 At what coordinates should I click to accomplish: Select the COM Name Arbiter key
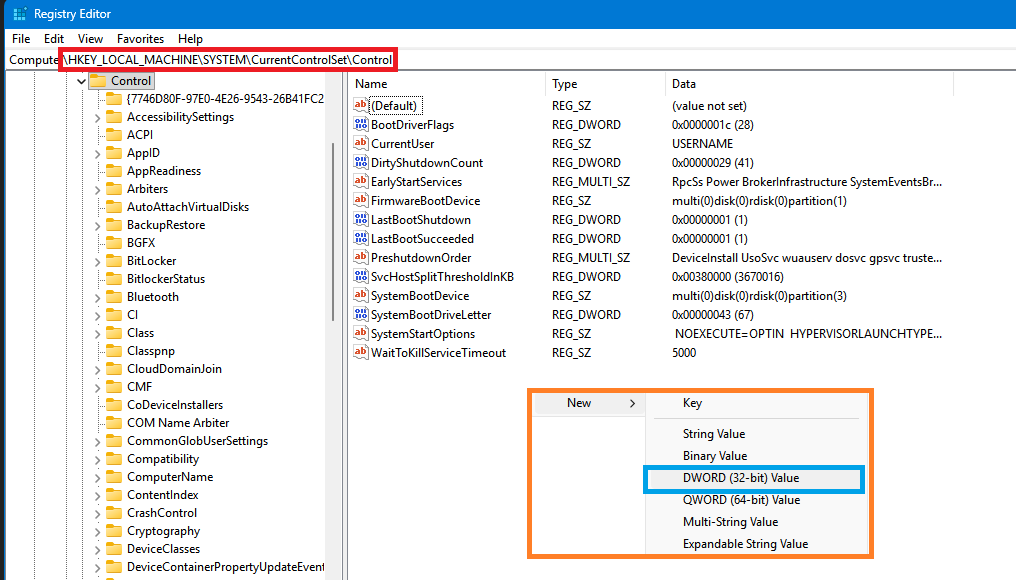point(178,423)
